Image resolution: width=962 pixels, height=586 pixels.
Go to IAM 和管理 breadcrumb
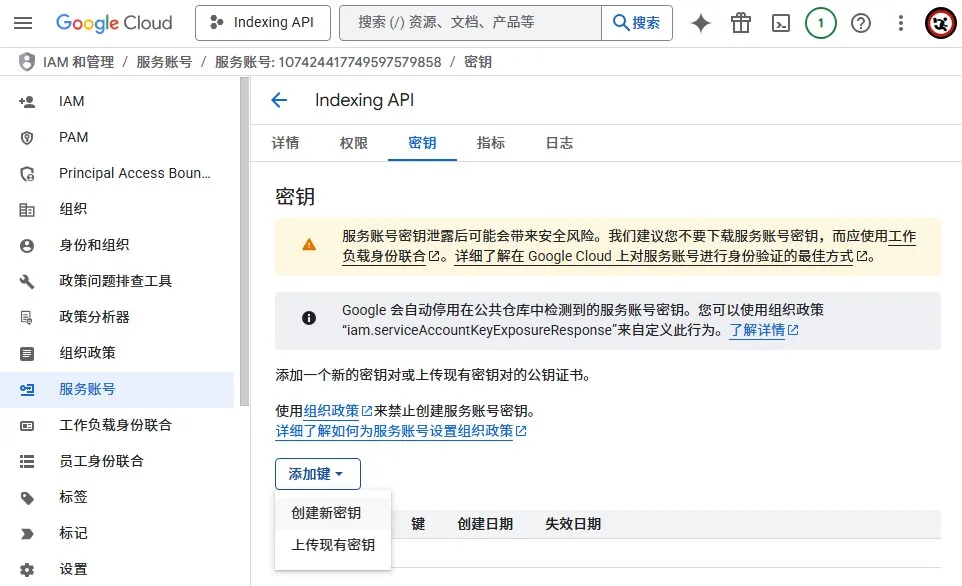(79, 62)
